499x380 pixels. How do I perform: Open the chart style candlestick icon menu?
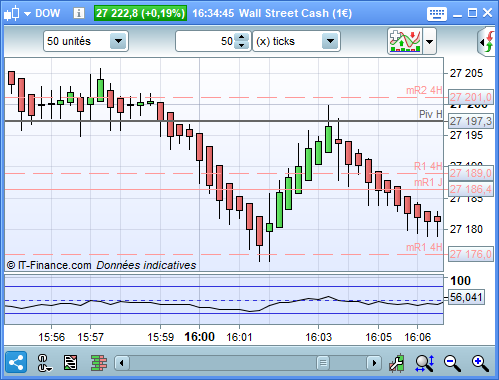[x=12, y=13]
